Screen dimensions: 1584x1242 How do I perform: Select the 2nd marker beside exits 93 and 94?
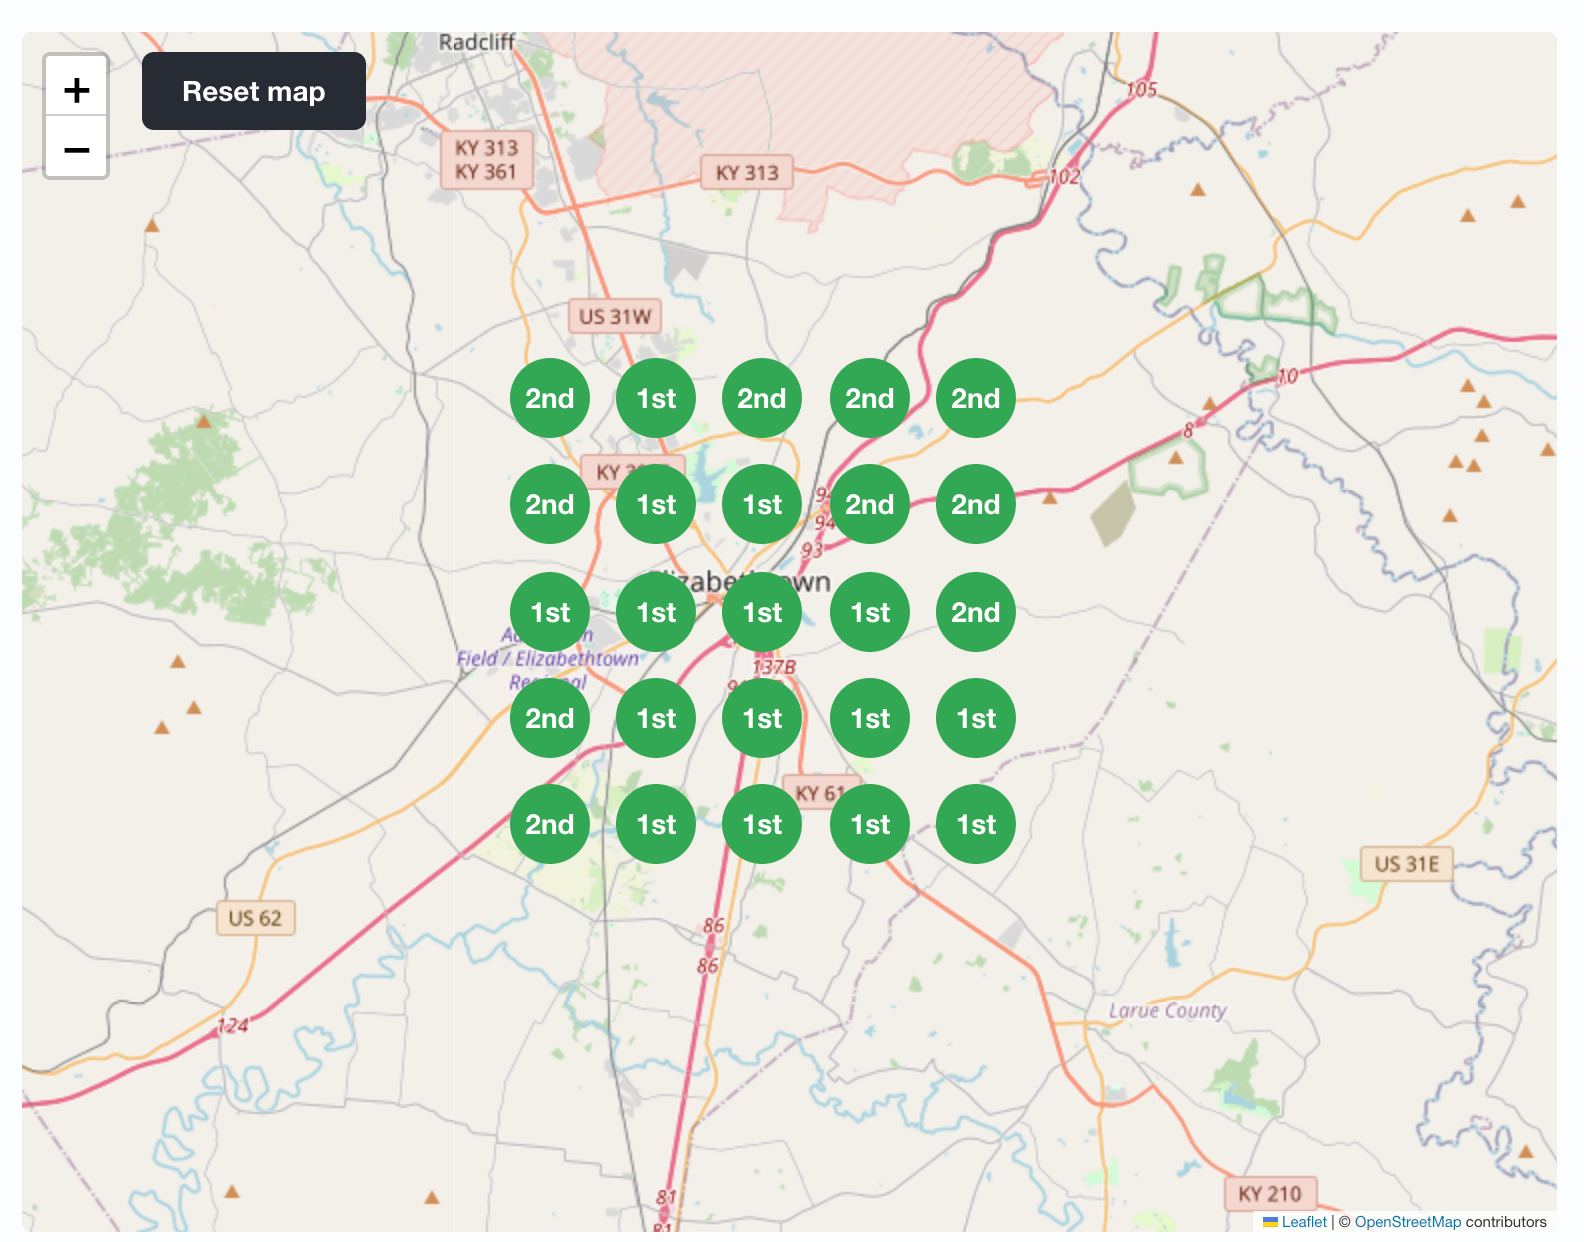tap(870, 504)
